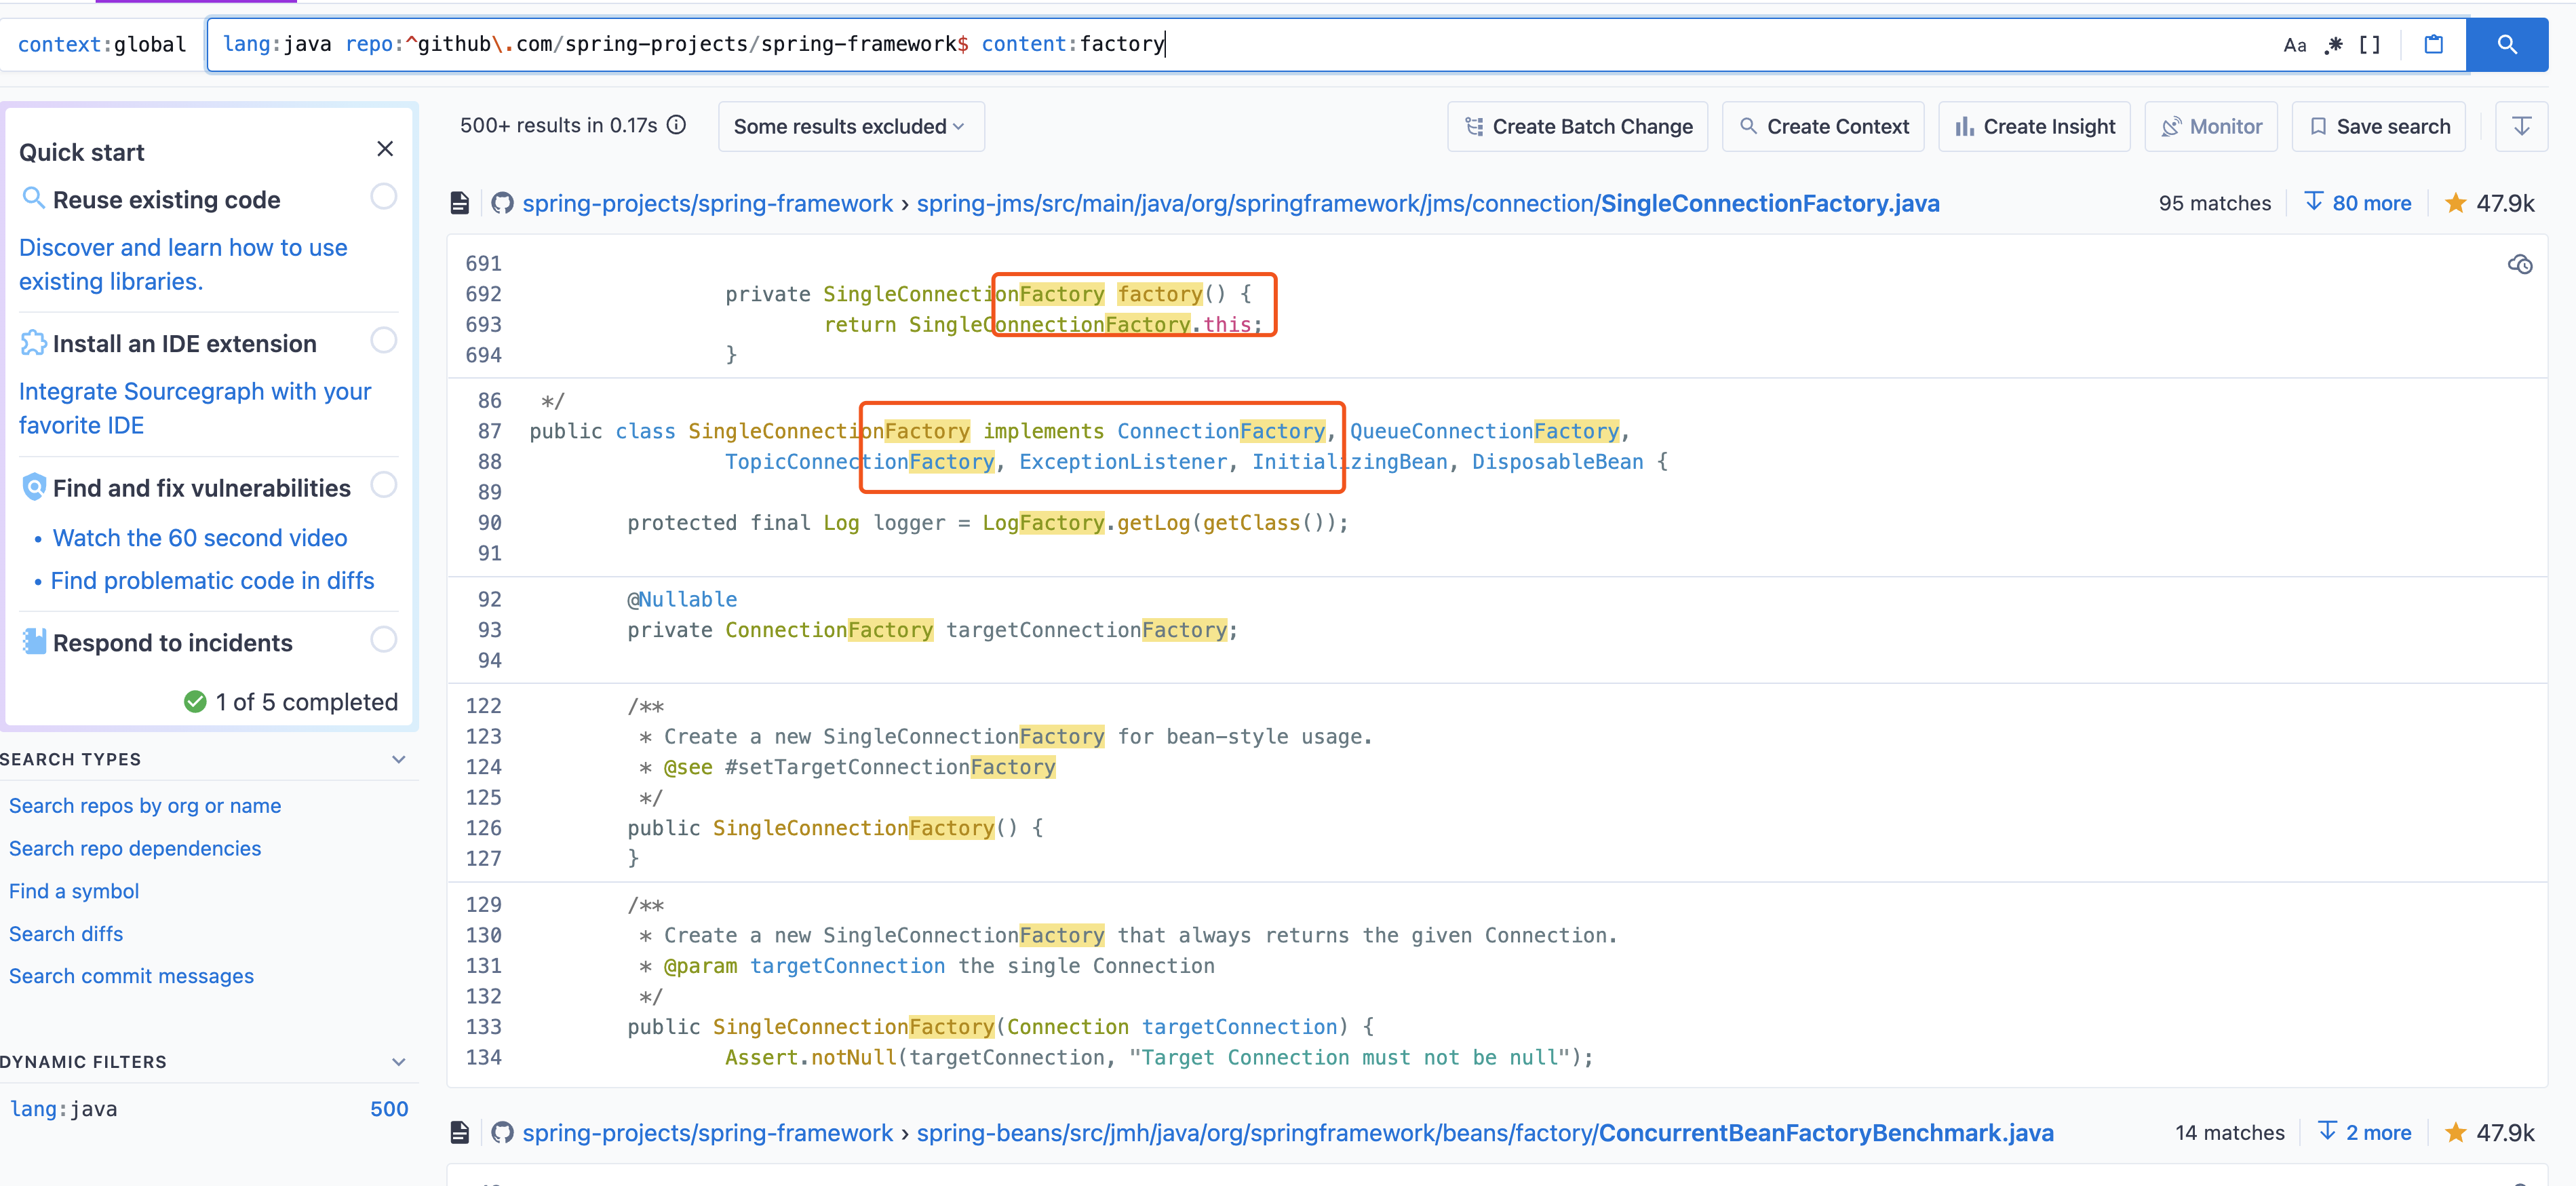Viewport: 2576px width, 1186px height.
Task: Open Discover and learn how to use link
Action: pos(183,264)
